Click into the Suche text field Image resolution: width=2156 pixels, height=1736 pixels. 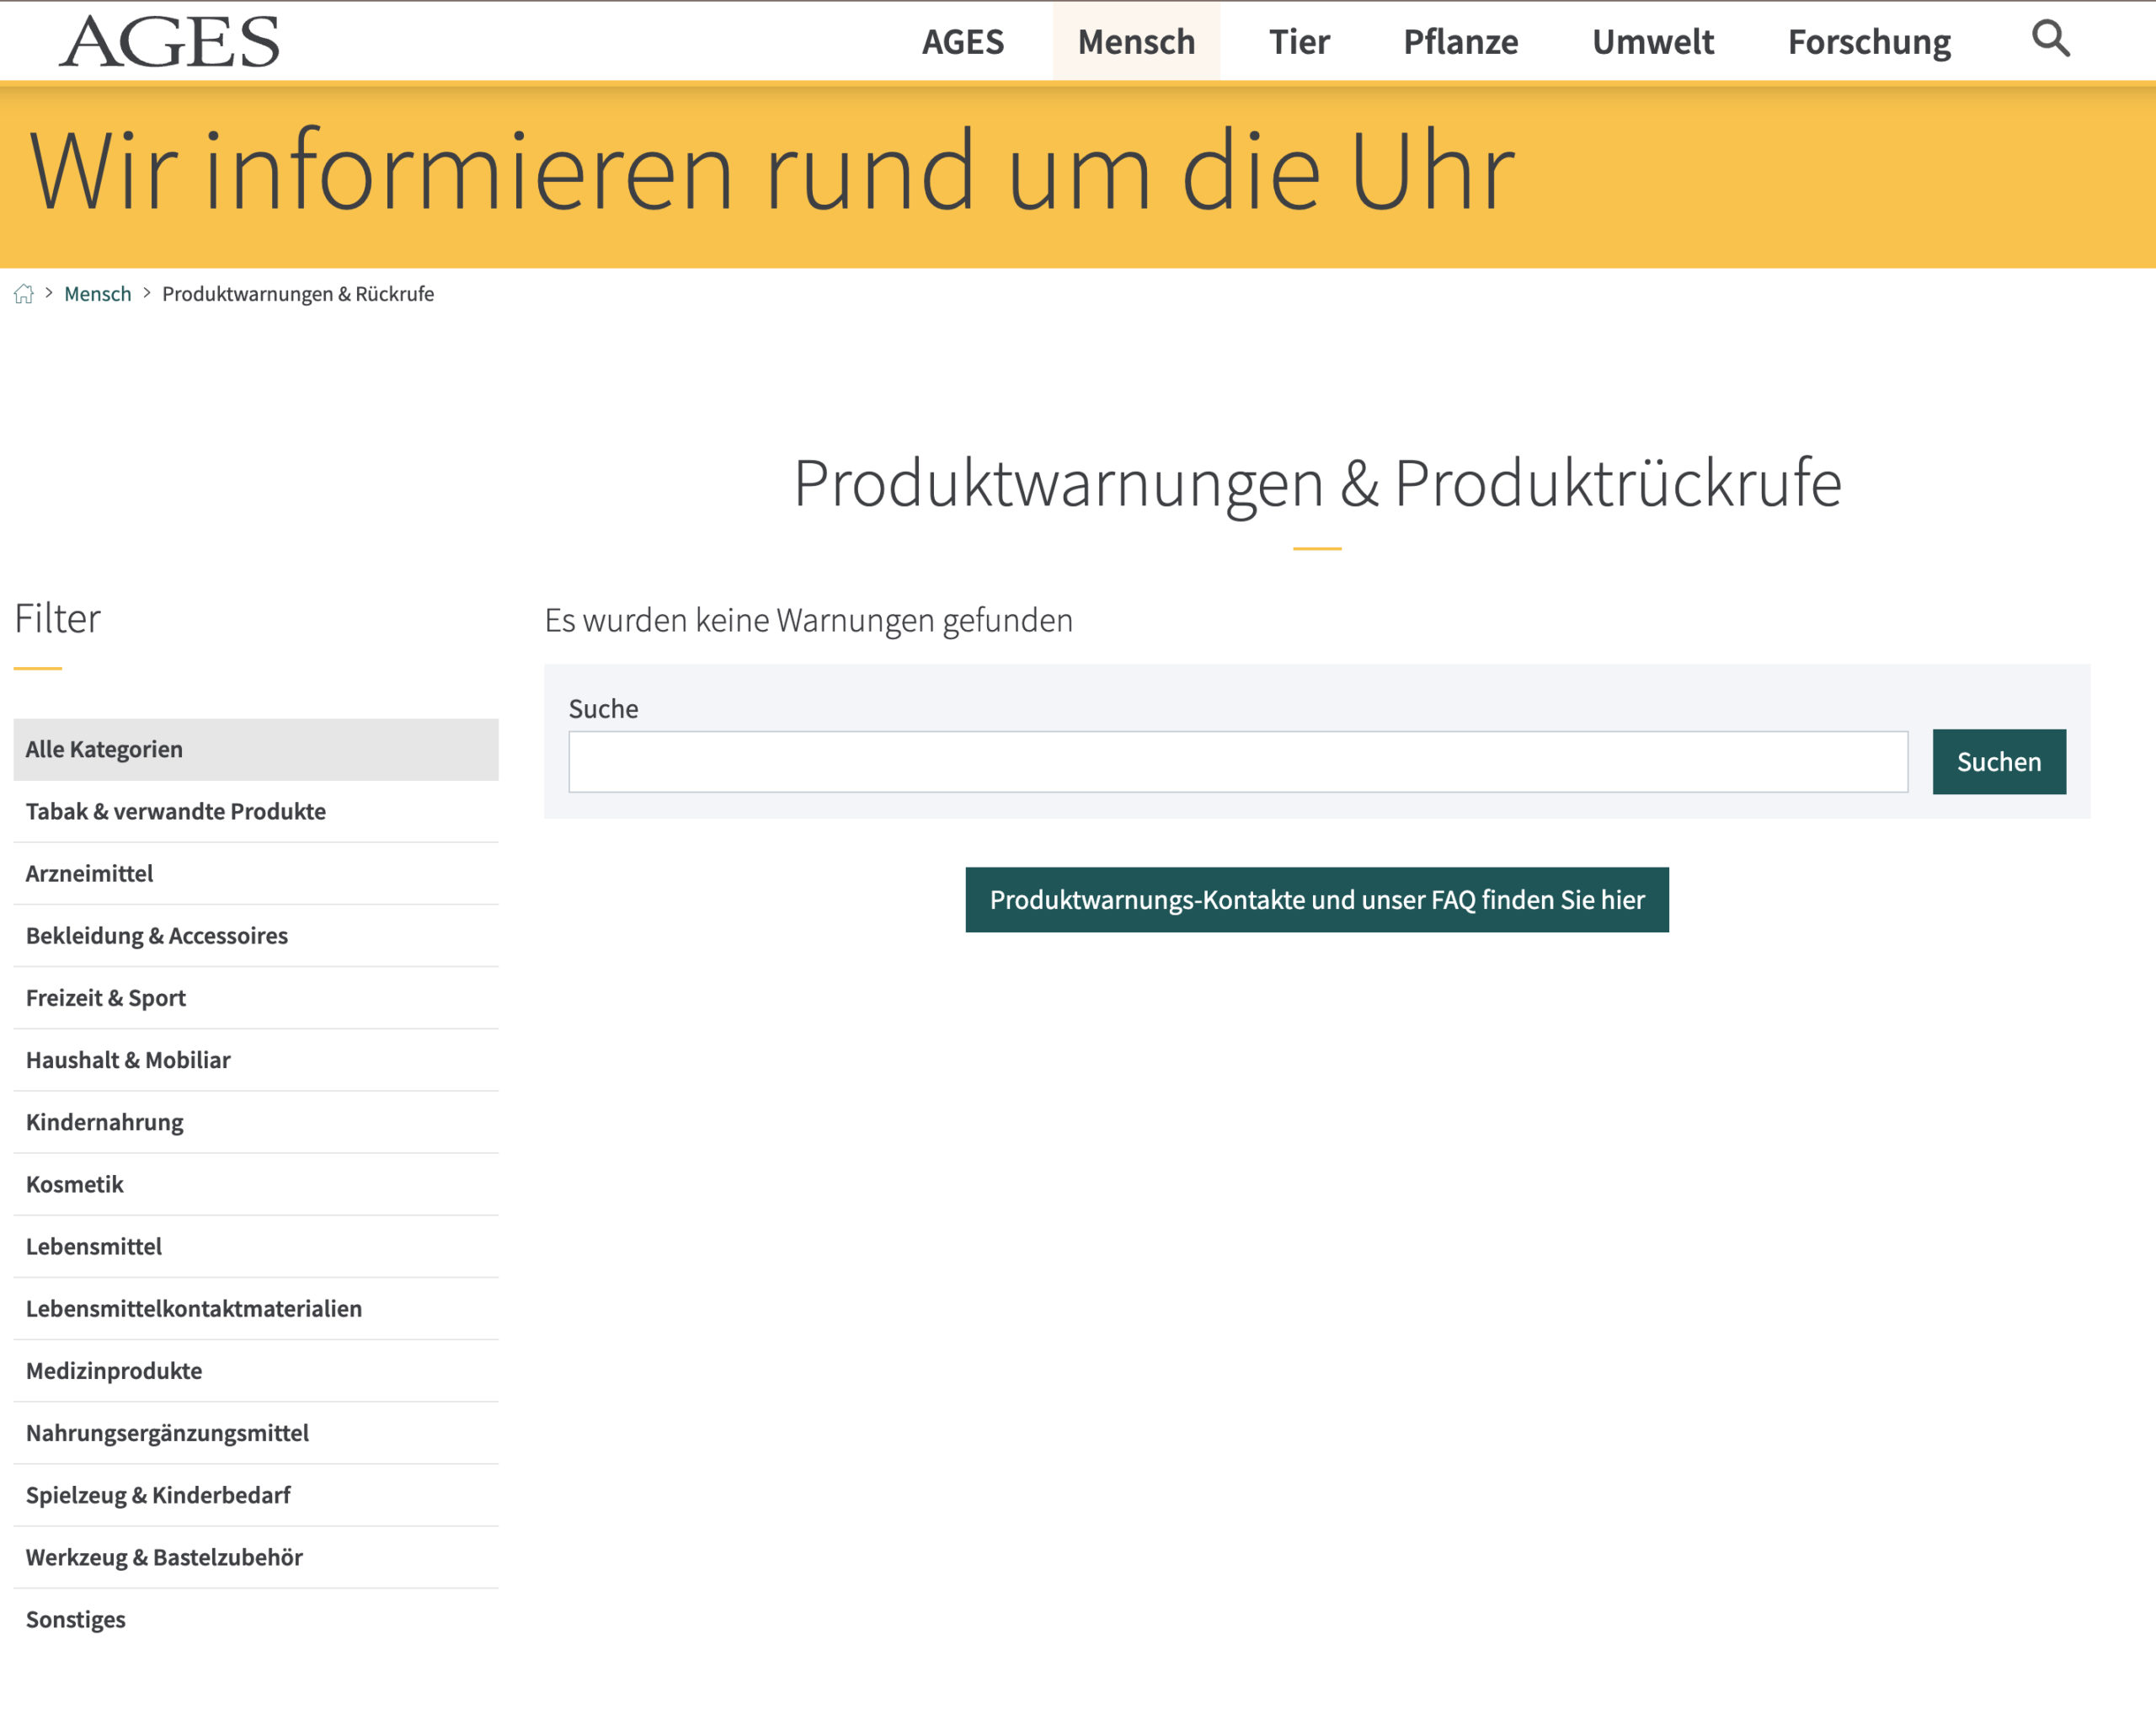(x=1237, y=762)
